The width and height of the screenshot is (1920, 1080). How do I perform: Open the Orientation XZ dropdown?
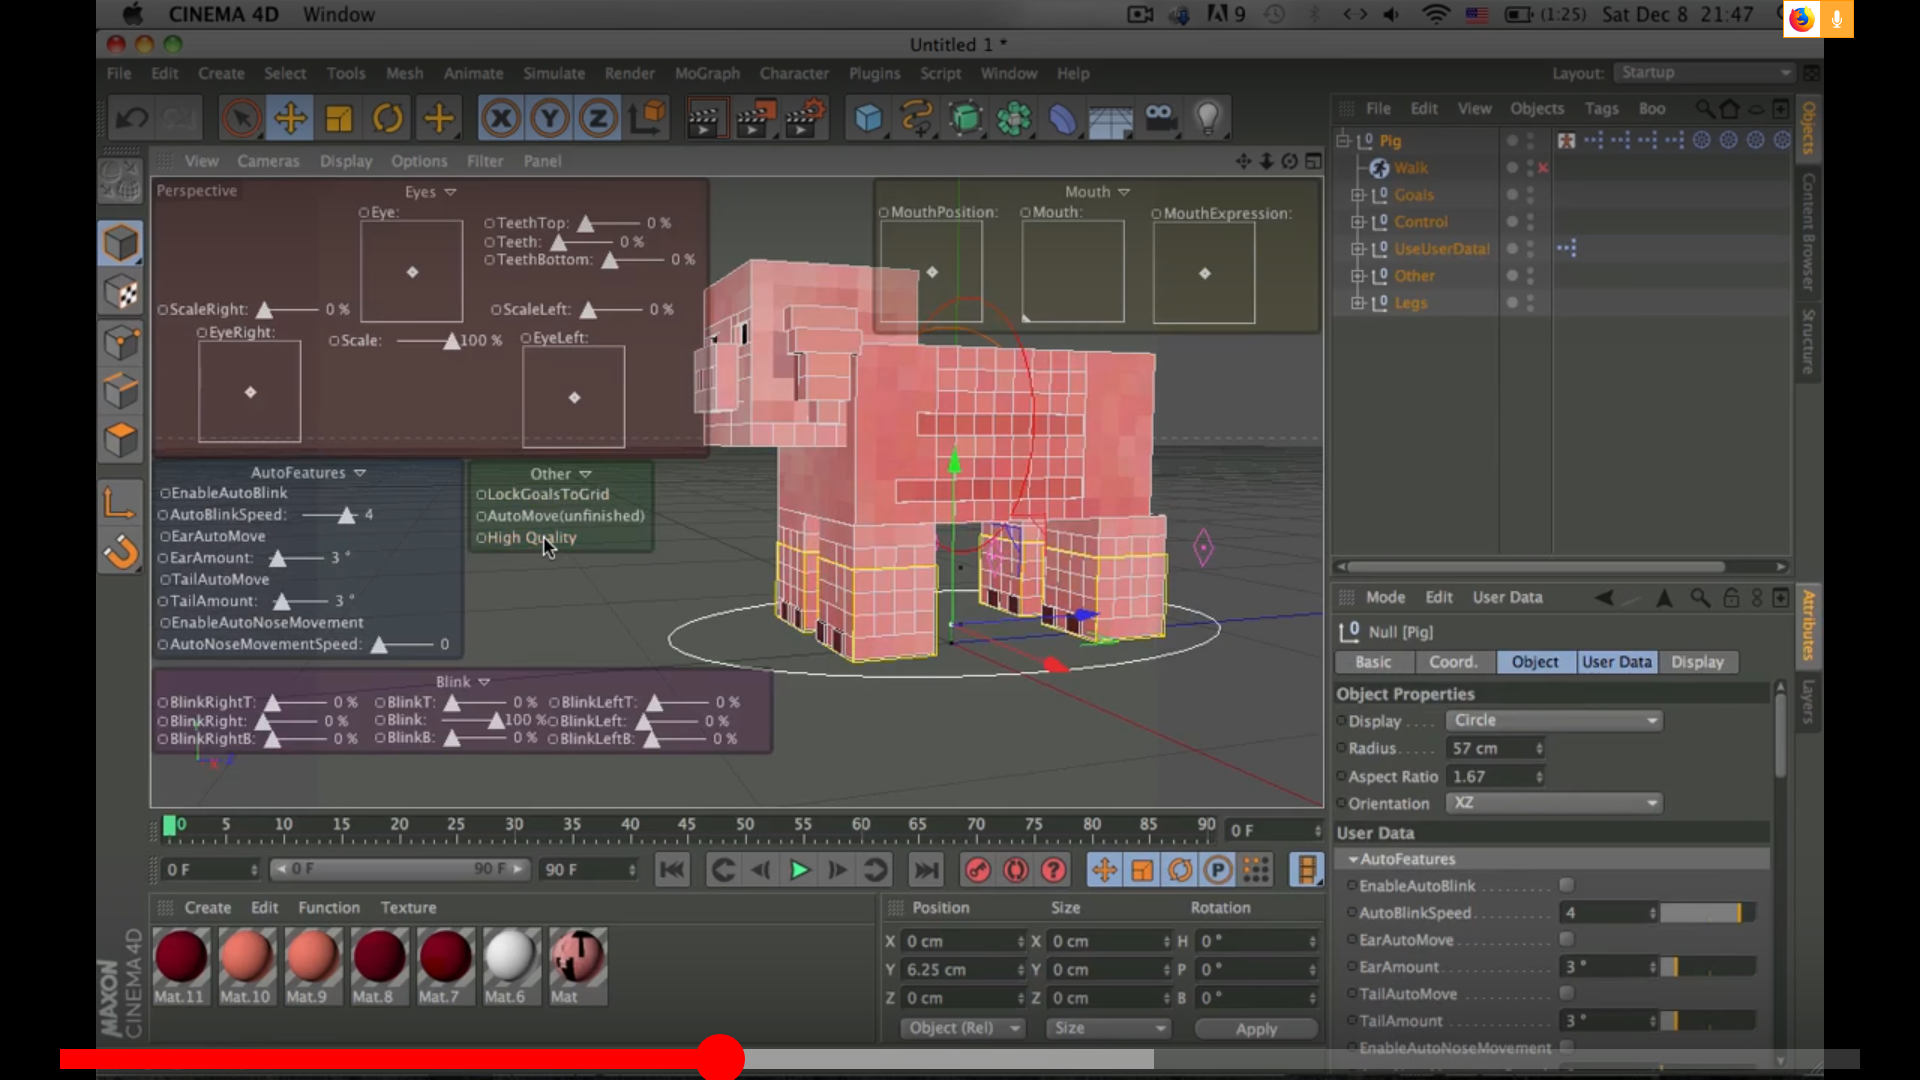coord(1554,803)
